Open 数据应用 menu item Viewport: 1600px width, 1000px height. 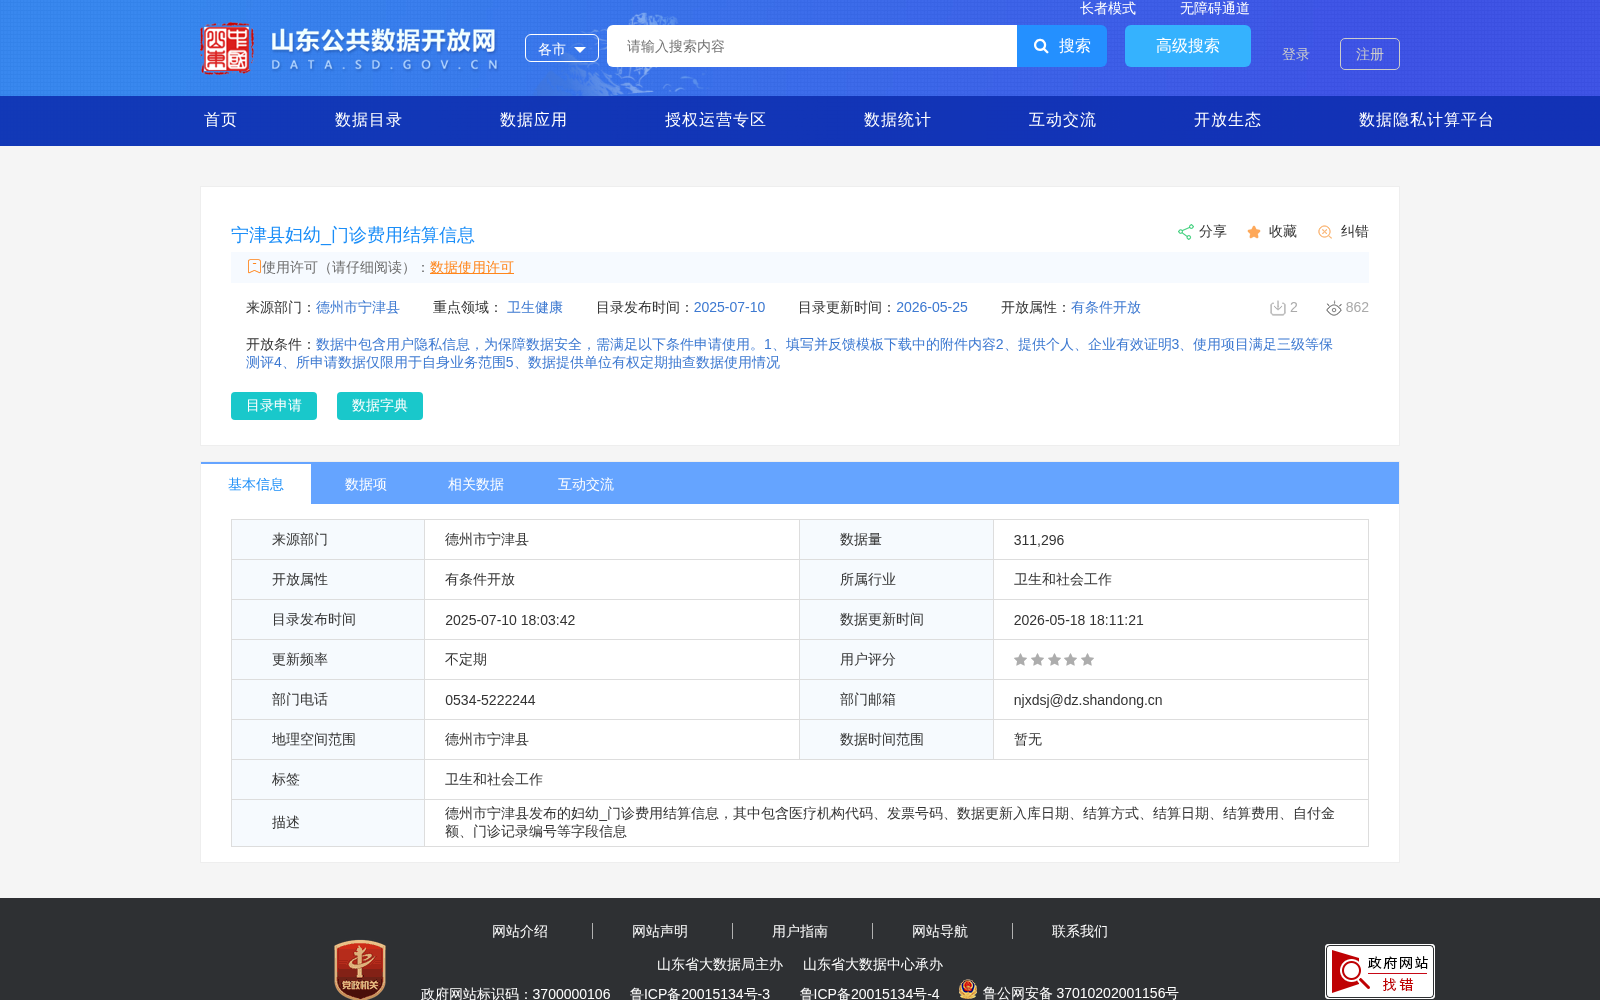point(533,120)
